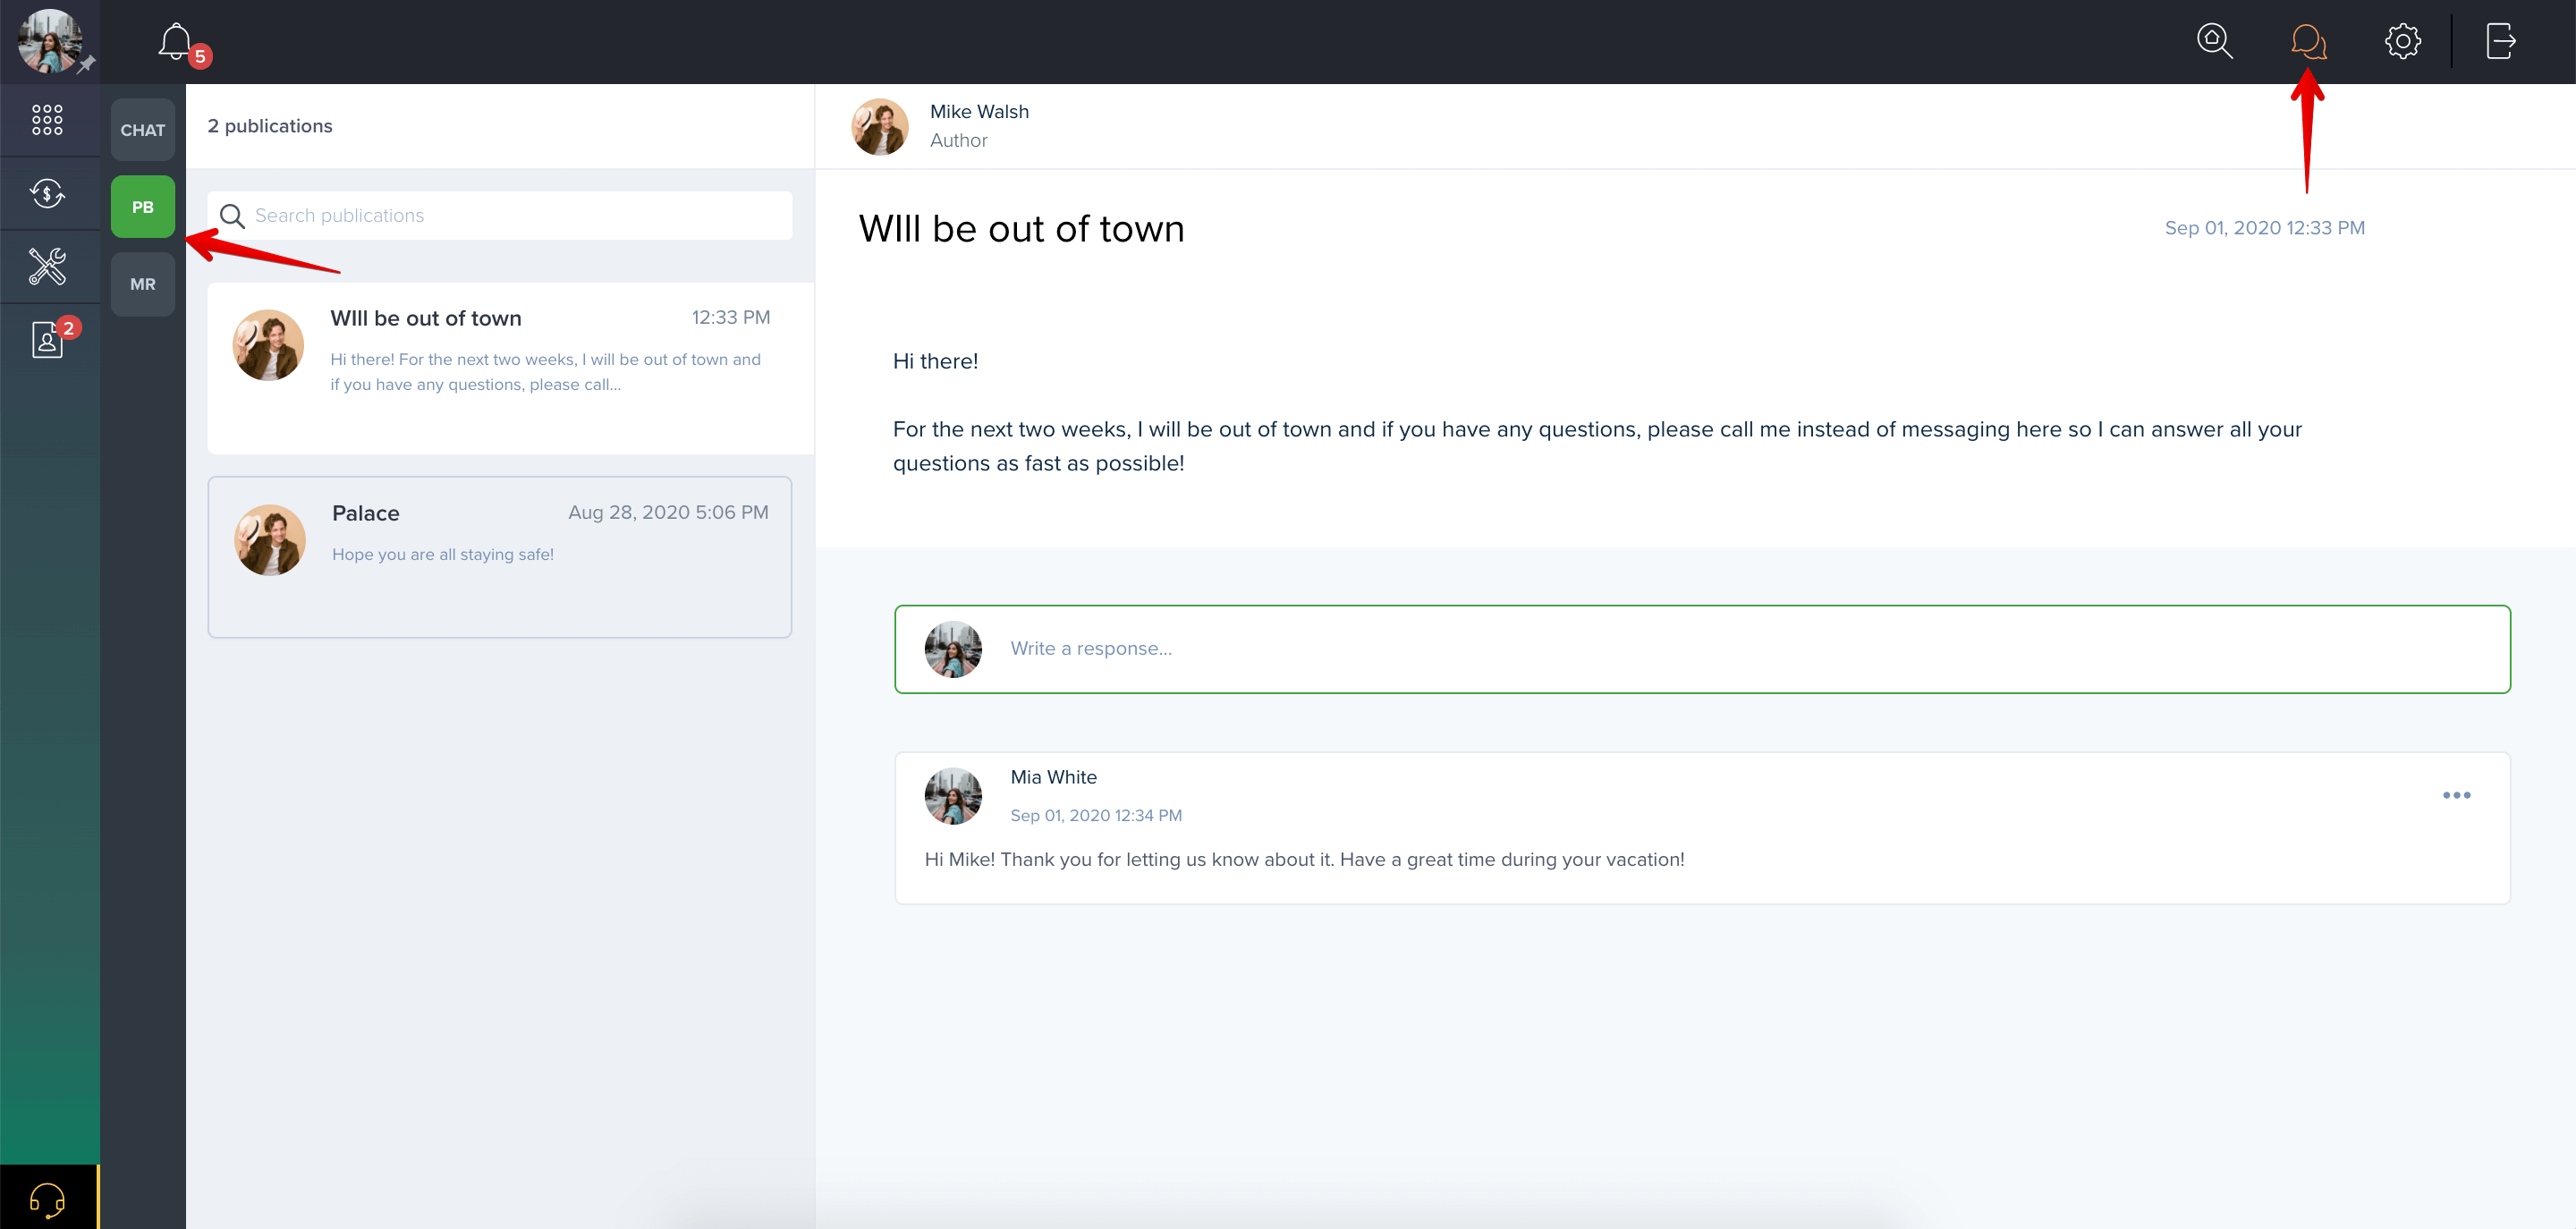Click Mike Walsh's avatar on the Palace card
The image size is (2576, 1229).
[x=270, y=540]
